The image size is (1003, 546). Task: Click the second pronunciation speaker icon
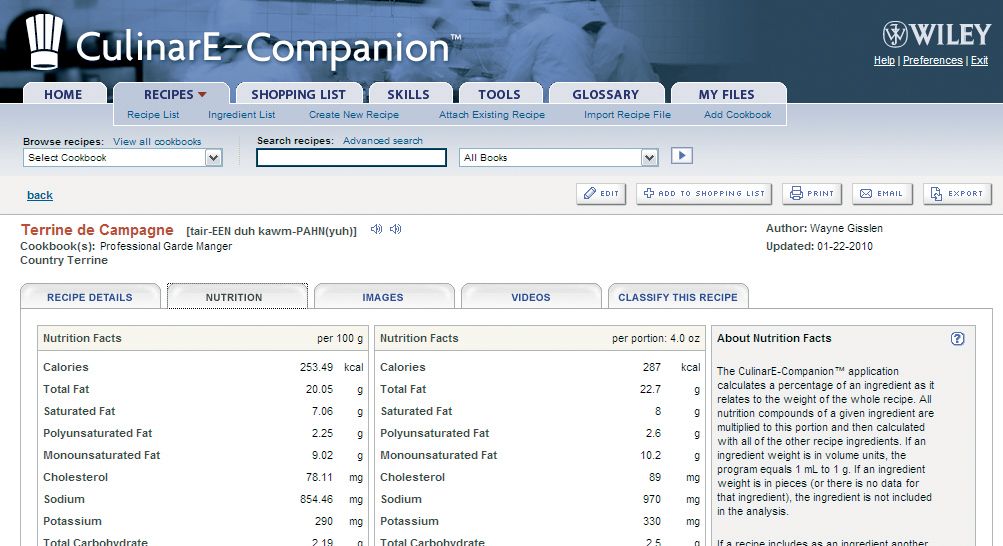click(396, 230)
